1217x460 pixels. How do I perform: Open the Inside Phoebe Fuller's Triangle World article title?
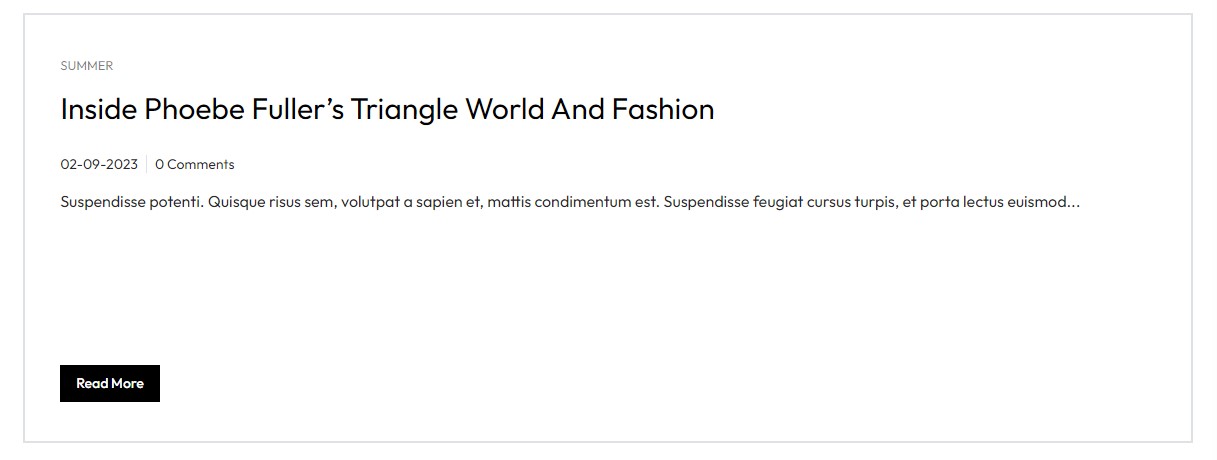pos(387,109)
